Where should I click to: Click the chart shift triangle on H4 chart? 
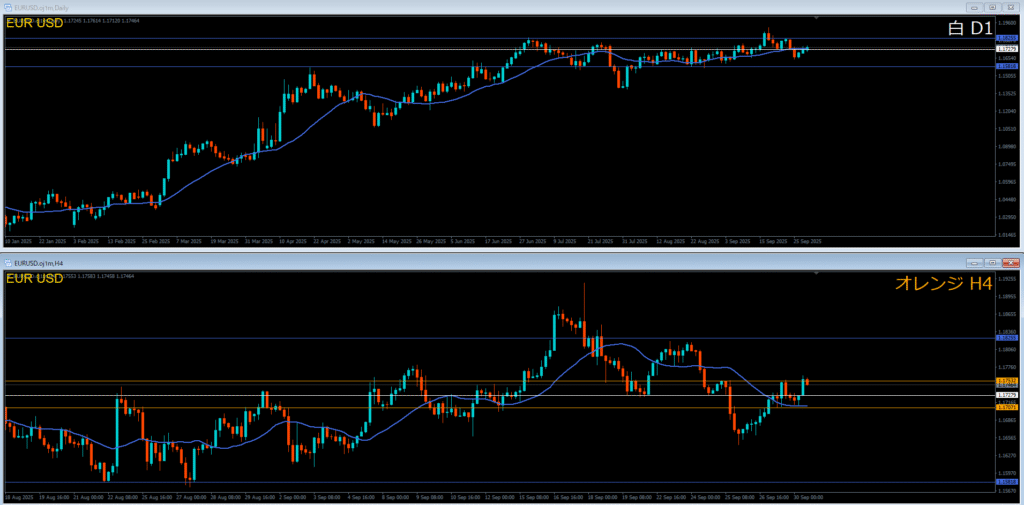[x=817, y=271]
